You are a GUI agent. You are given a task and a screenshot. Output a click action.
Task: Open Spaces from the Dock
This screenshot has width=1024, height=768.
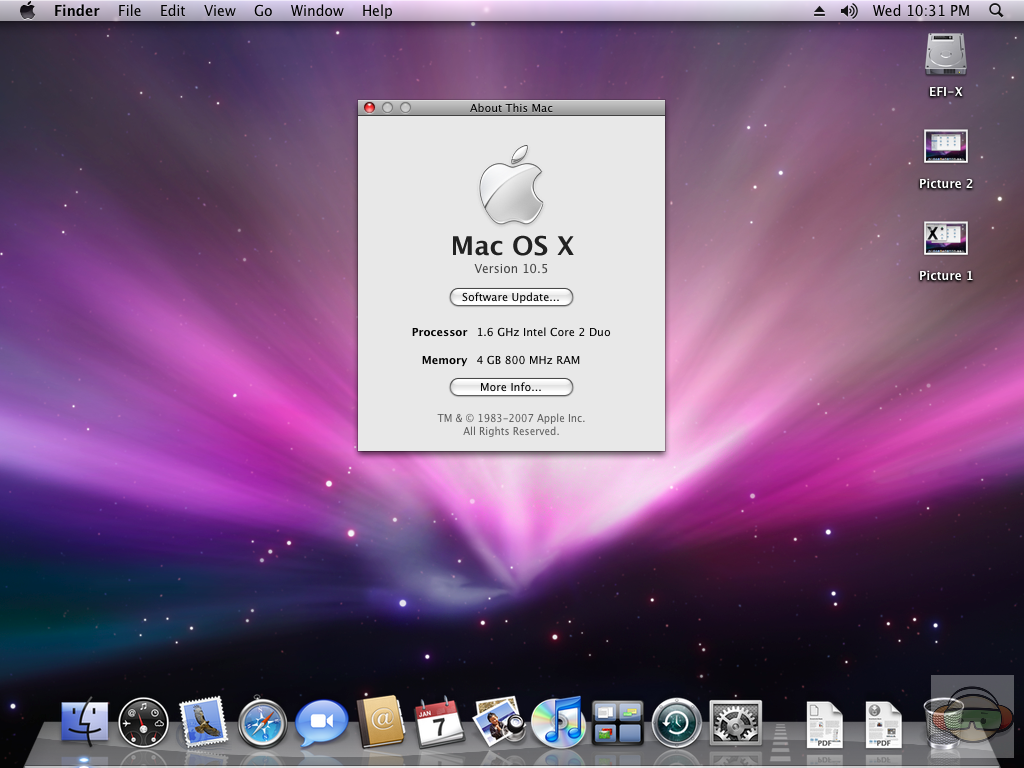(x=617, y=722)
